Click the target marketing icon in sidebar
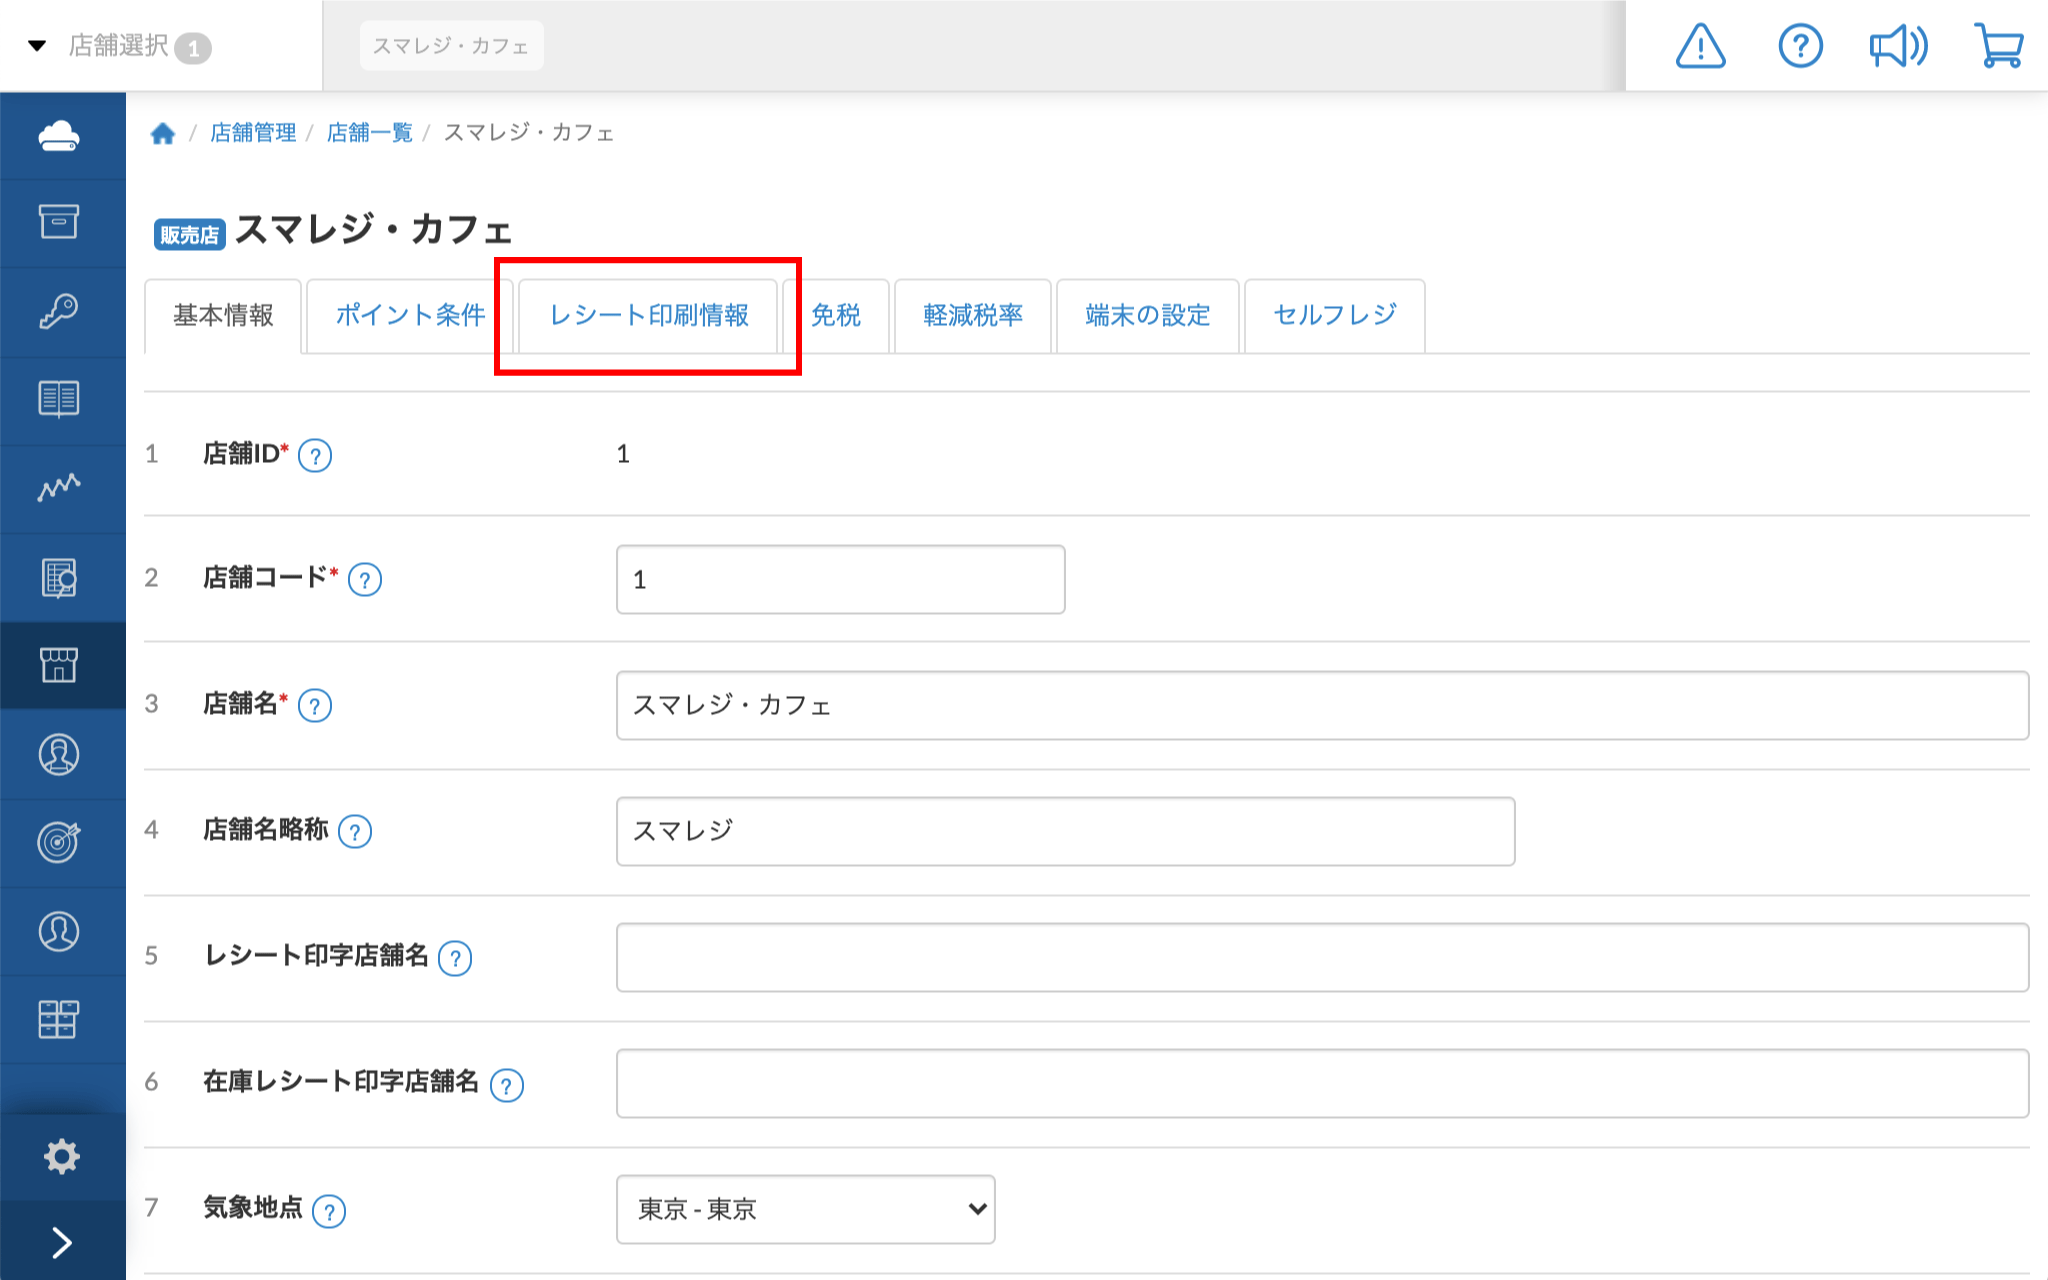 click(x=59, y=842)
